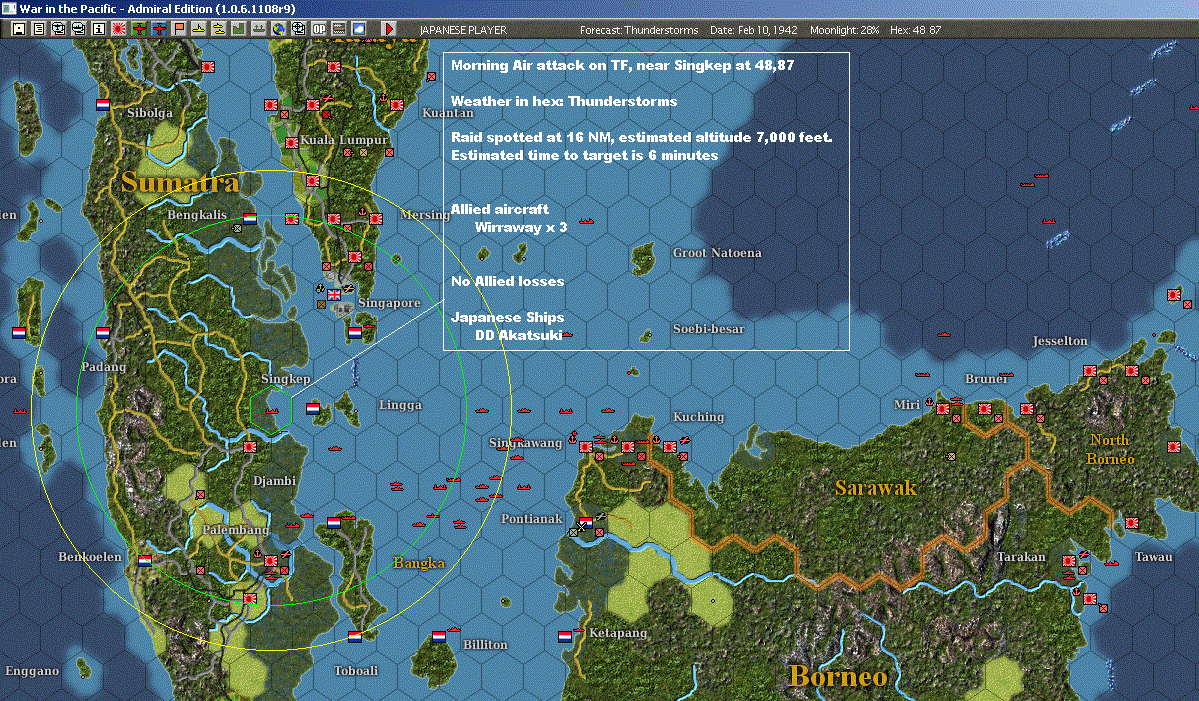Select the Dutch flag base at Ketapang
This screenshot has width=1199, height=701.
(x=564, y=636)
